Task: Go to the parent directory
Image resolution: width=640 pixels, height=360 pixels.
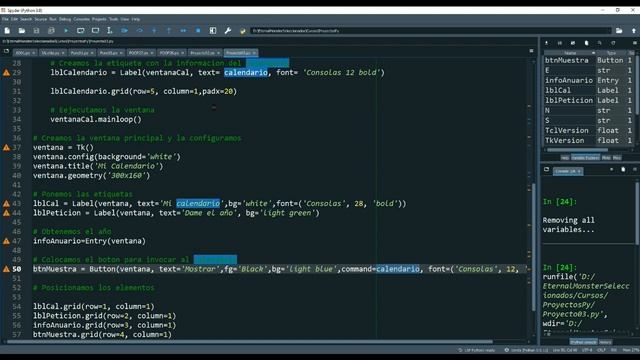Action: pos(633,31)
